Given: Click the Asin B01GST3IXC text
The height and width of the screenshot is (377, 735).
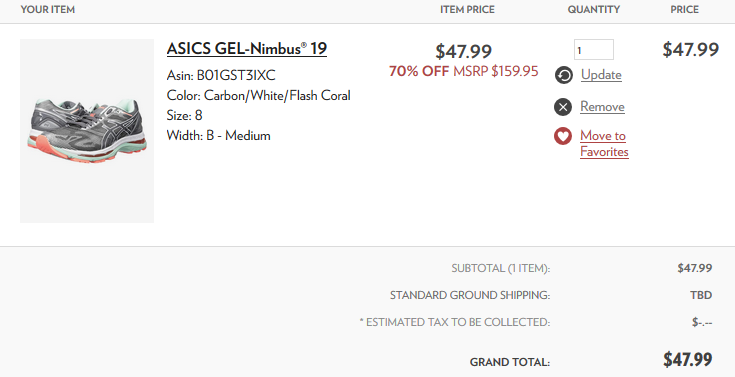Looking at the screenshot, I should (x=221, y=75).
